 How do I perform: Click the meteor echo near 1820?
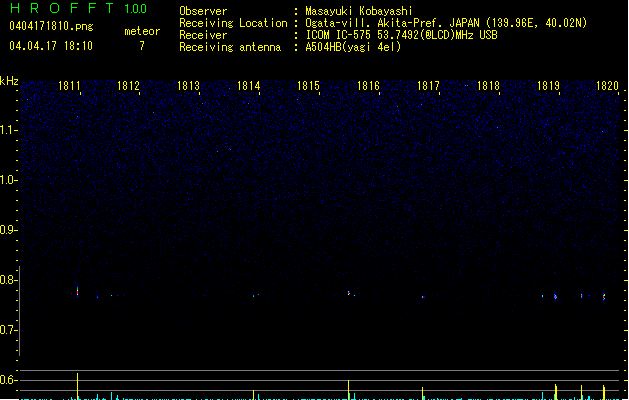click(604, 297)
